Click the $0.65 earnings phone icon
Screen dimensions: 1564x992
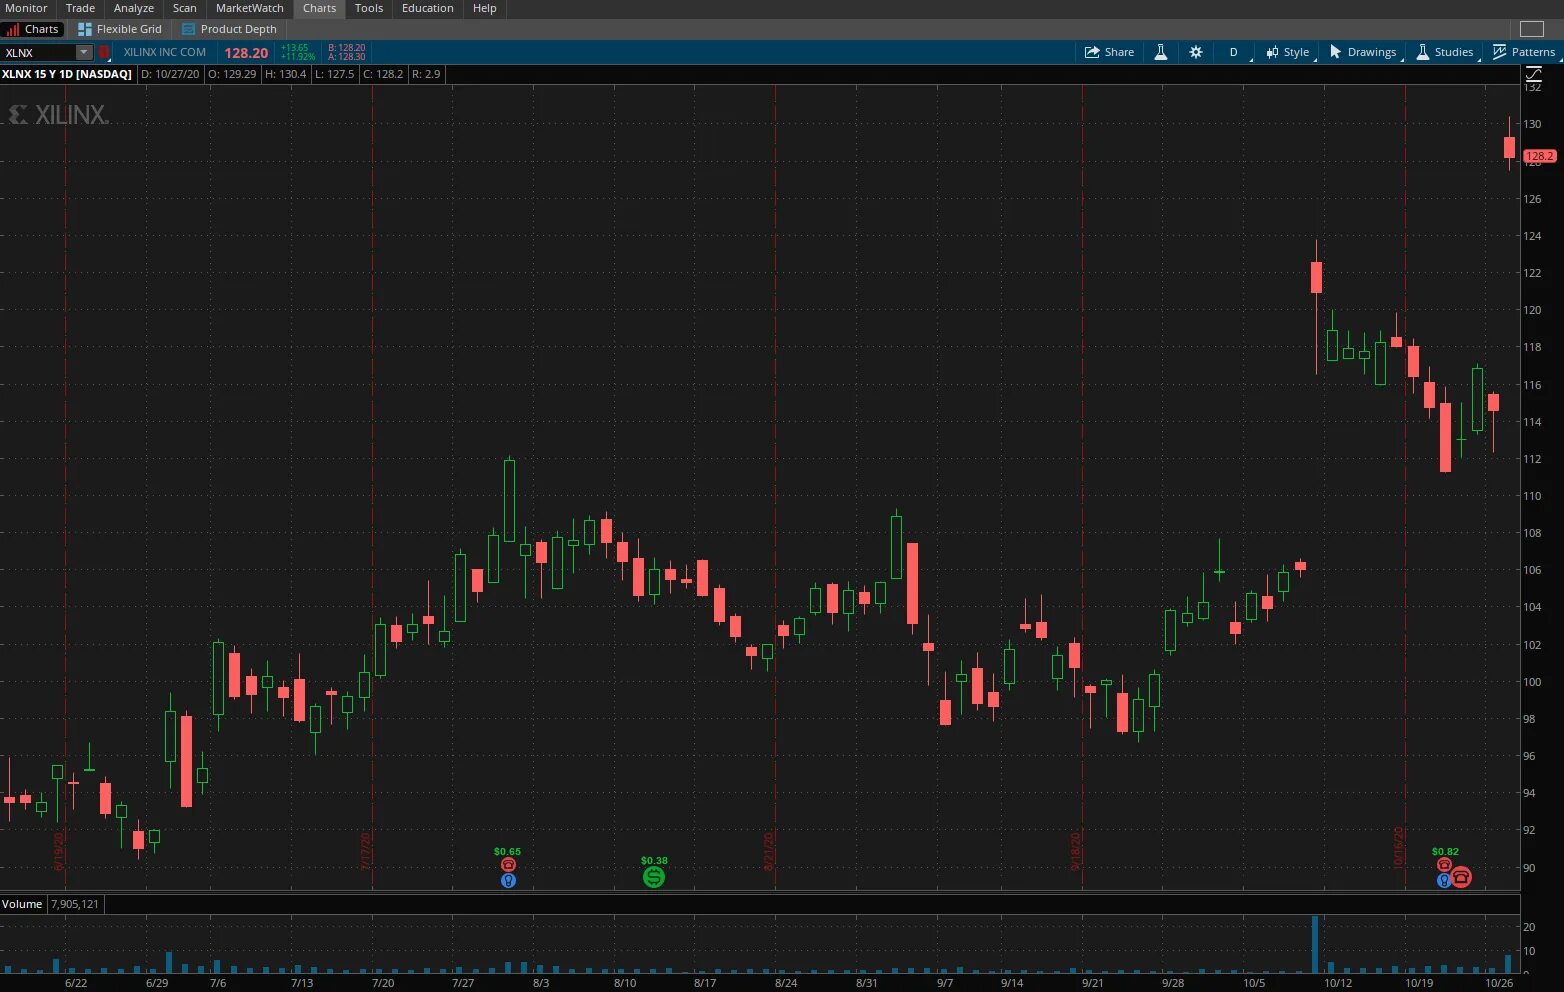tap(508, 865)
